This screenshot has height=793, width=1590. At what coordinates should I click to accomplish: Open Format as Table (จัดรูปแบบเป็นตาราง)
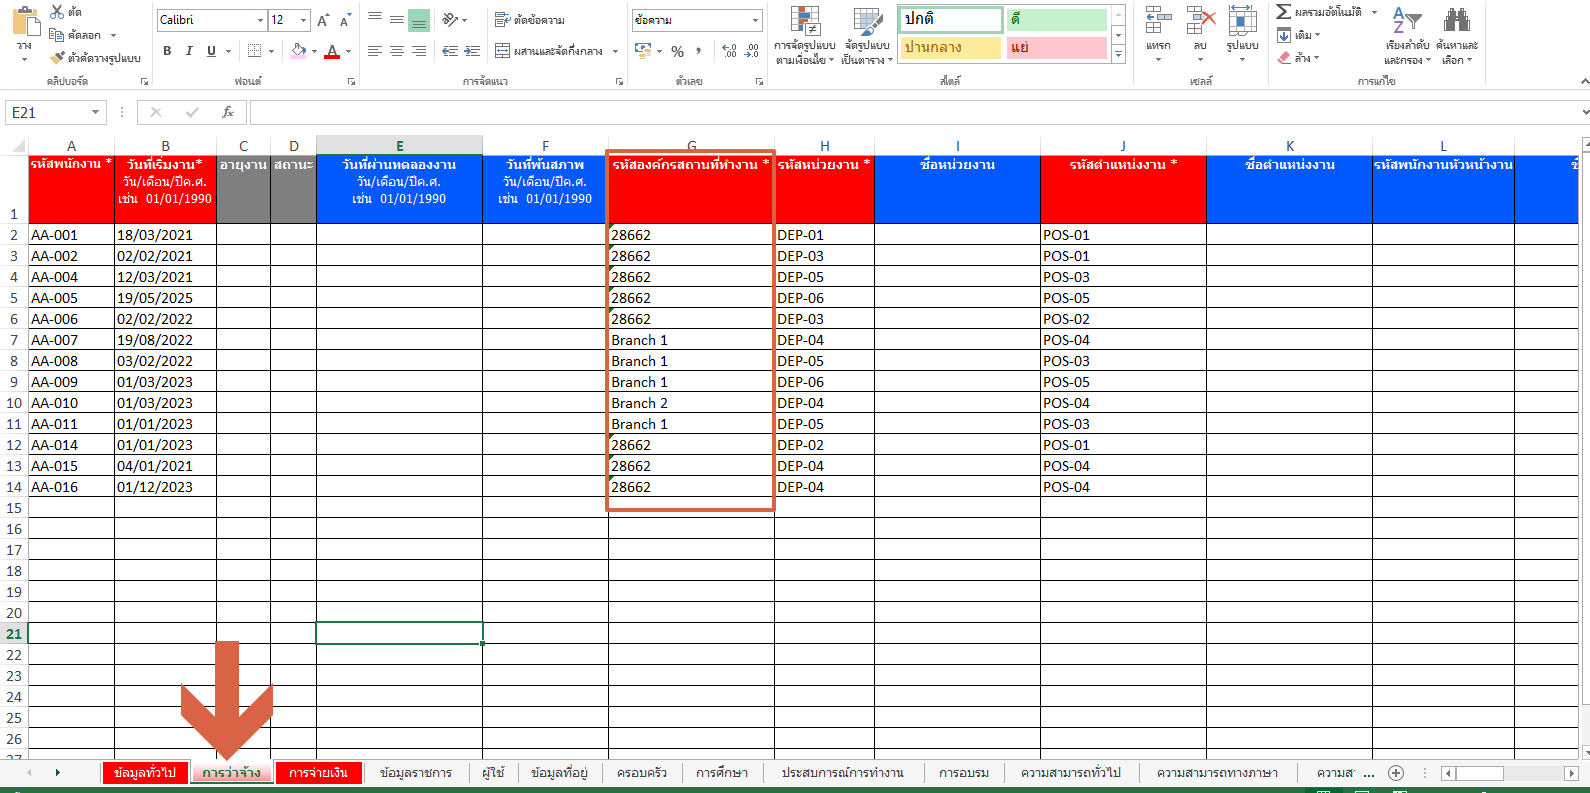(x=866, y=36)
